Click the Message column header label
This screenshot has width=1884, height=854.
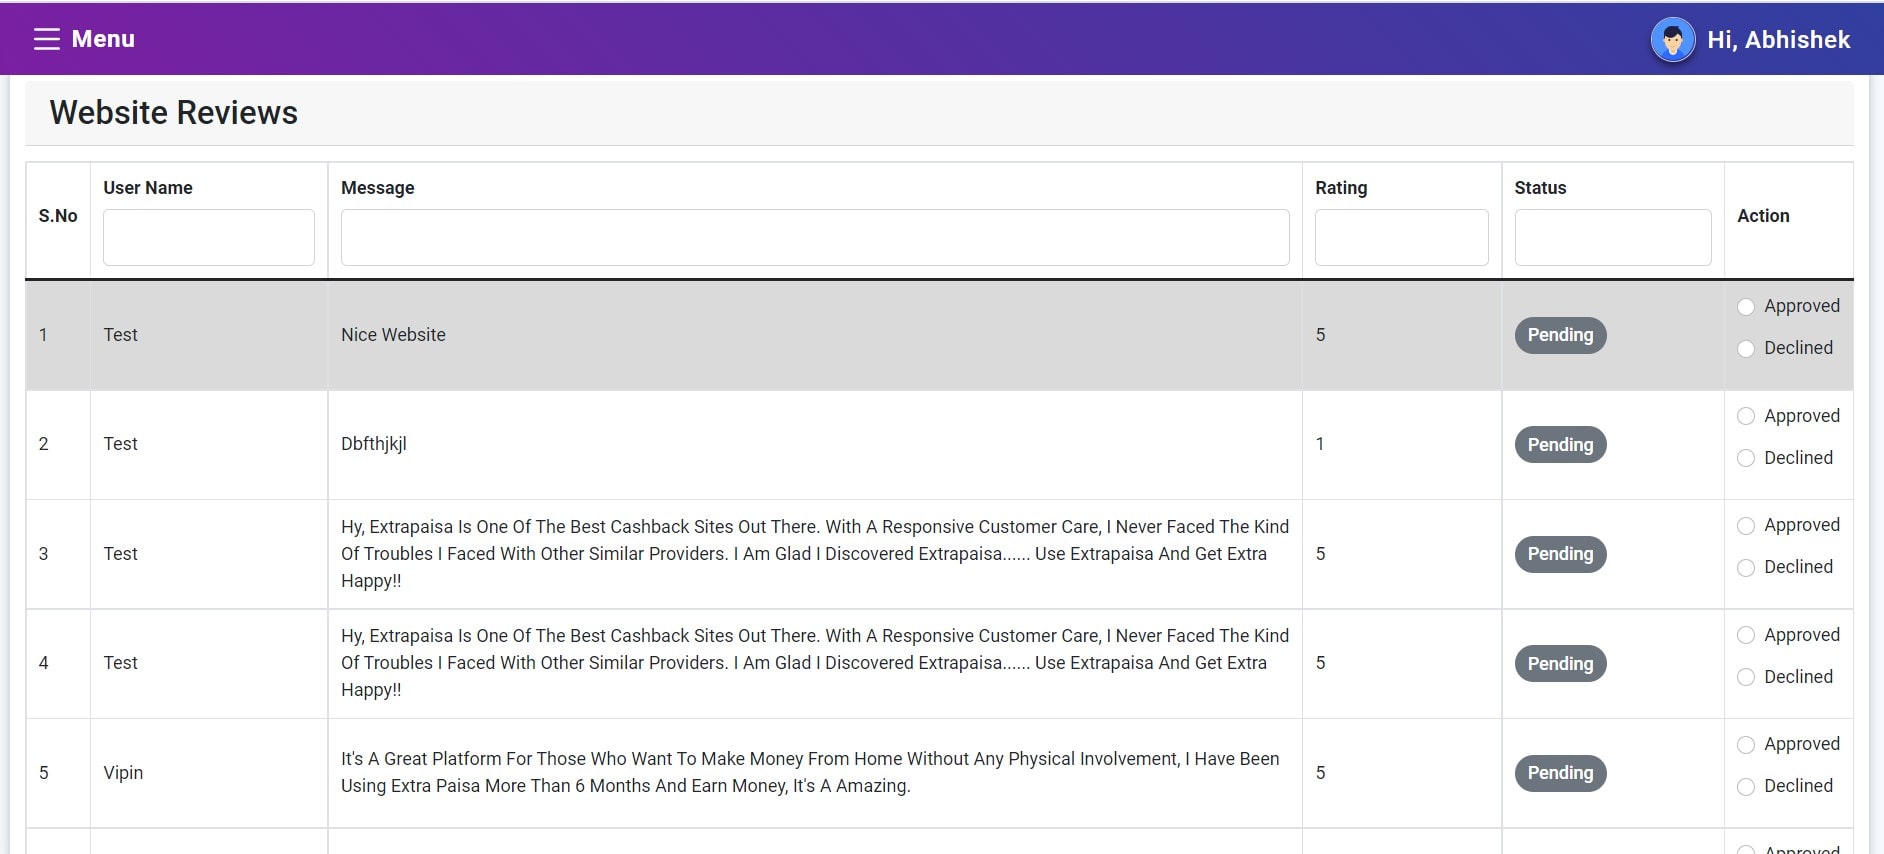pyautogui.click(x=377, y=188)
